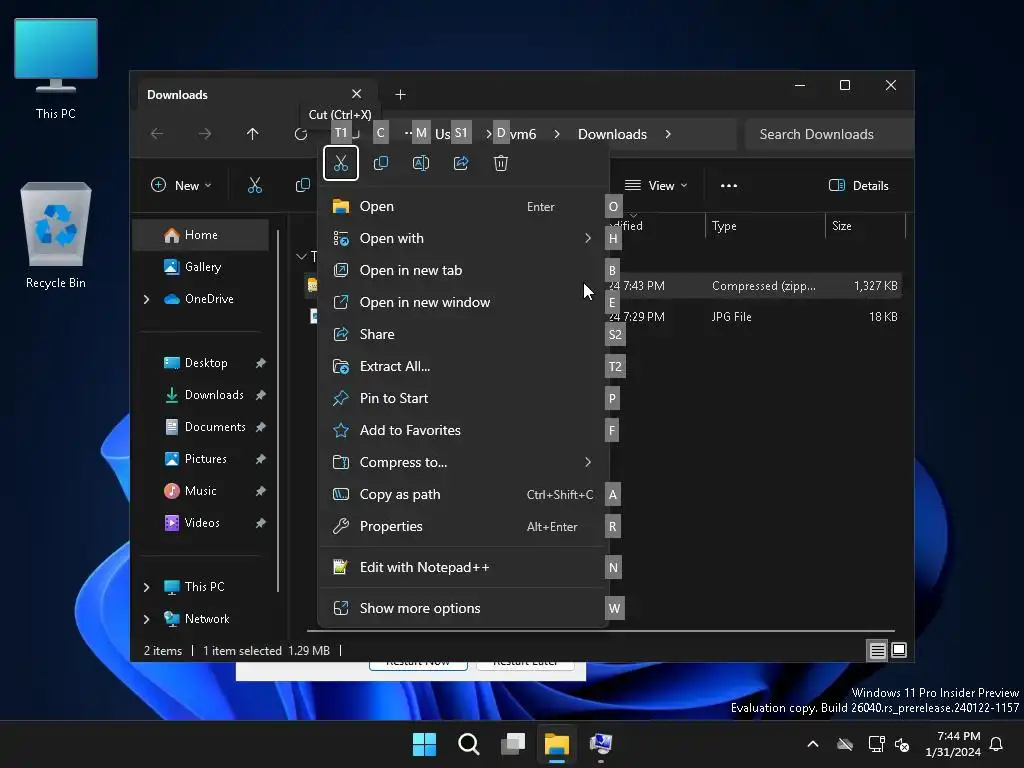Select Edit with Notepad++
1024x768 pixels.
(463, 568)
